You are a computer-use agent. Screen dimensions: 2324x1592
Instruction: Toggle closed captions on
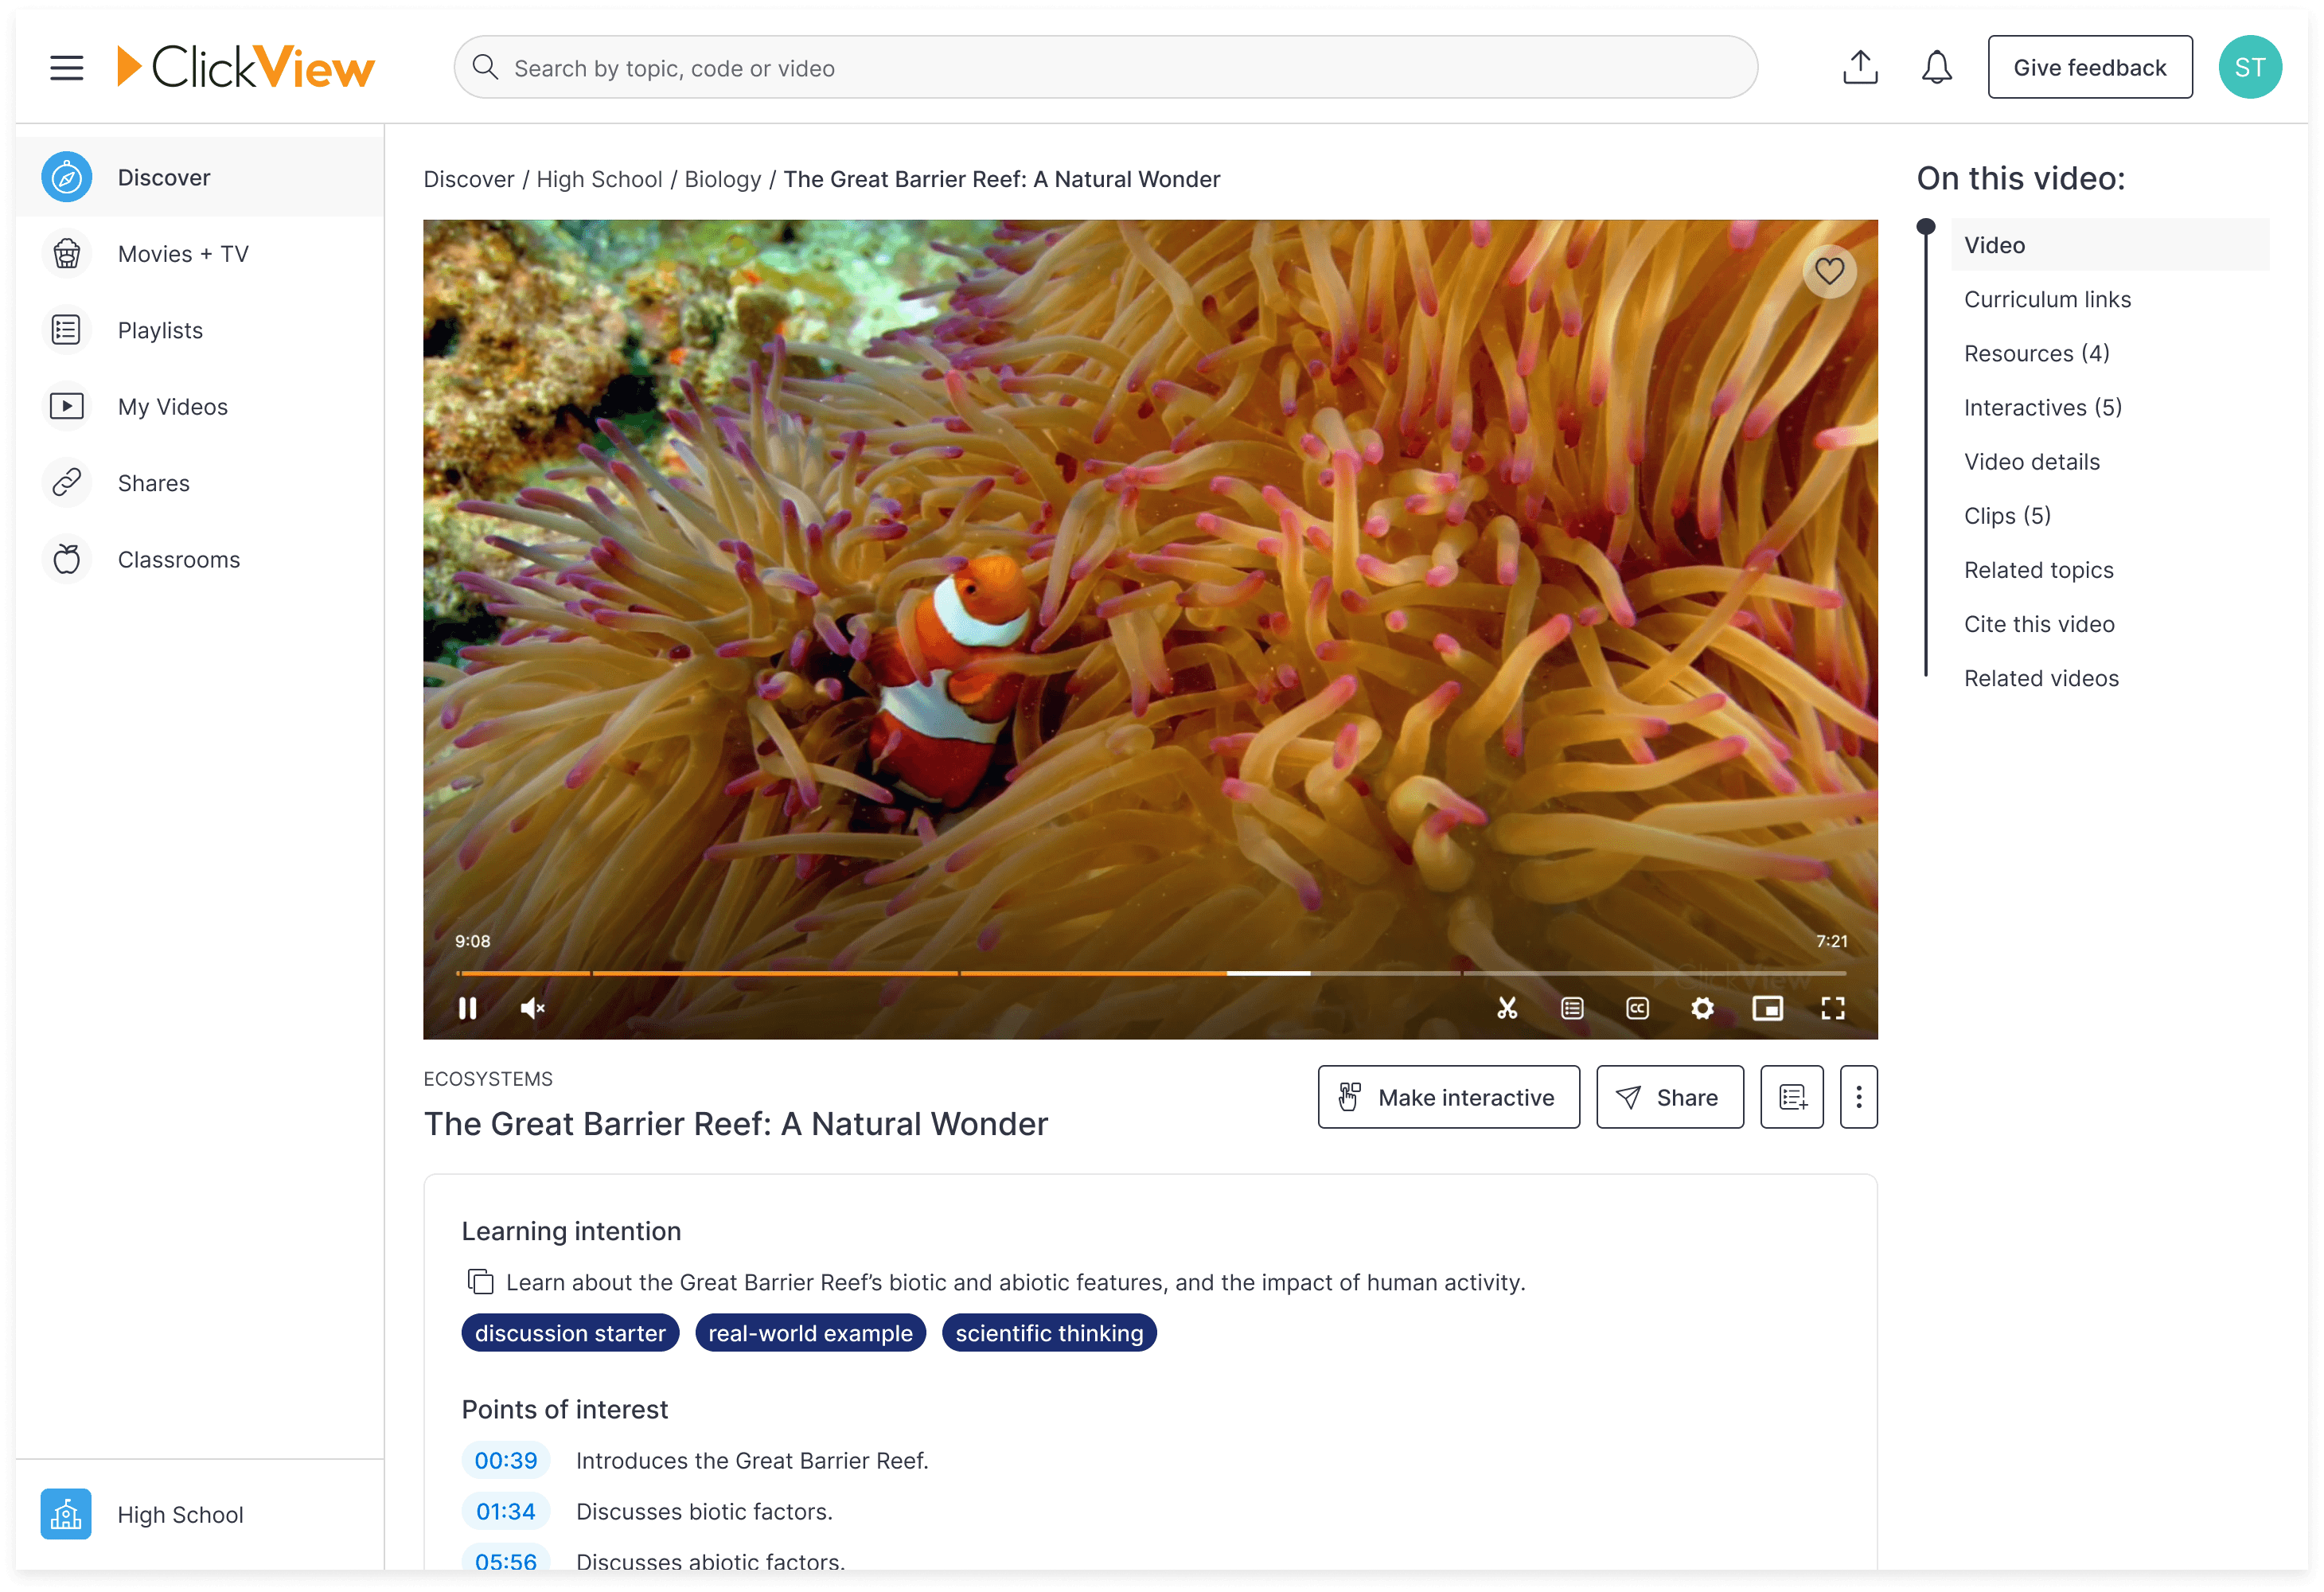point(1637,1008)
